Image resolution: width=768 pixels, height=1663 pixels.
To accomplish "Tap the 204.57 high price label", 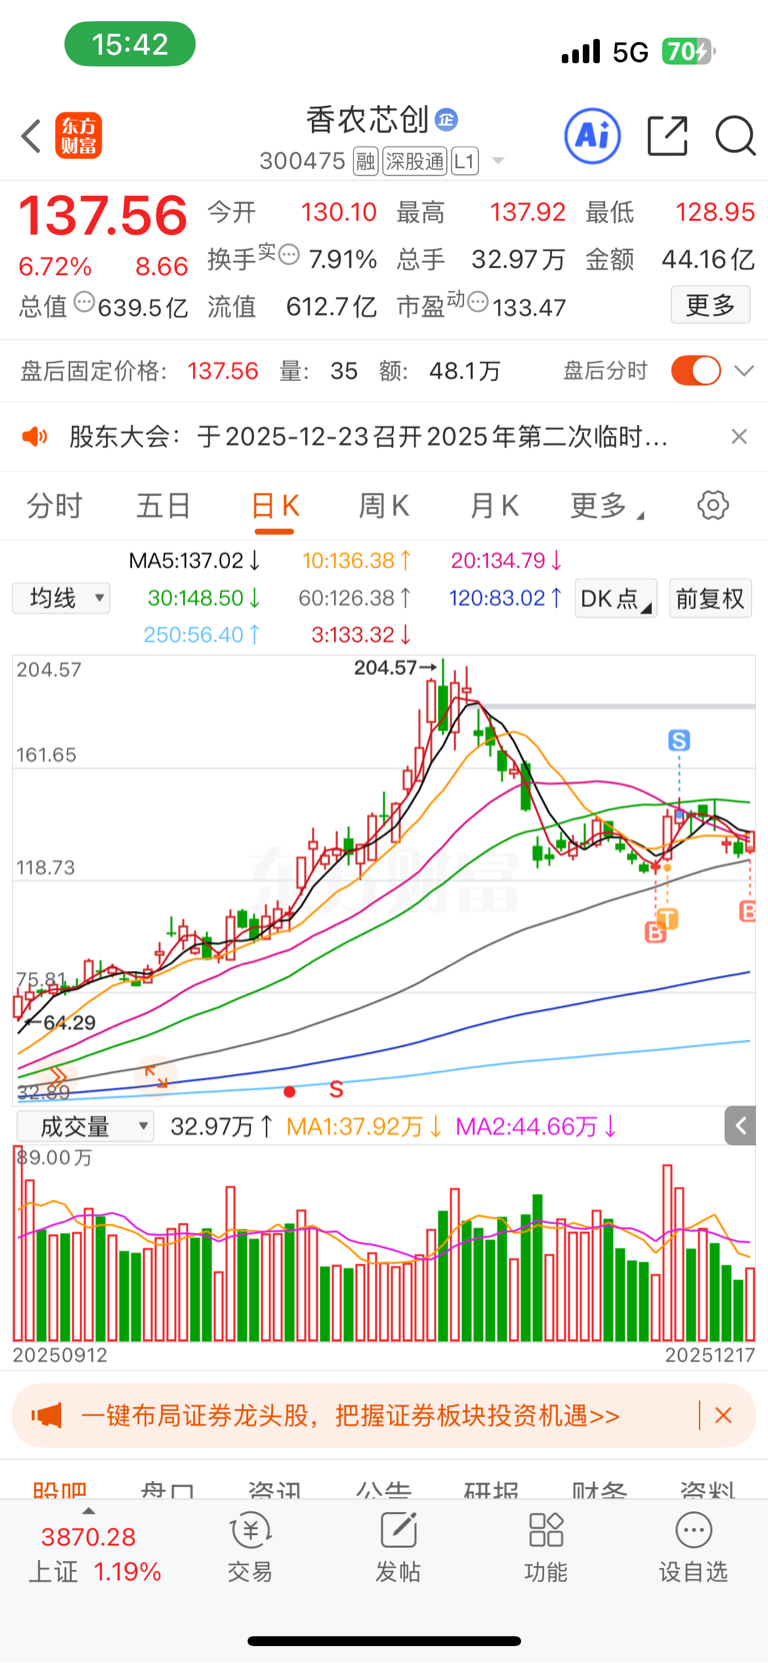I will click(386, 667).
